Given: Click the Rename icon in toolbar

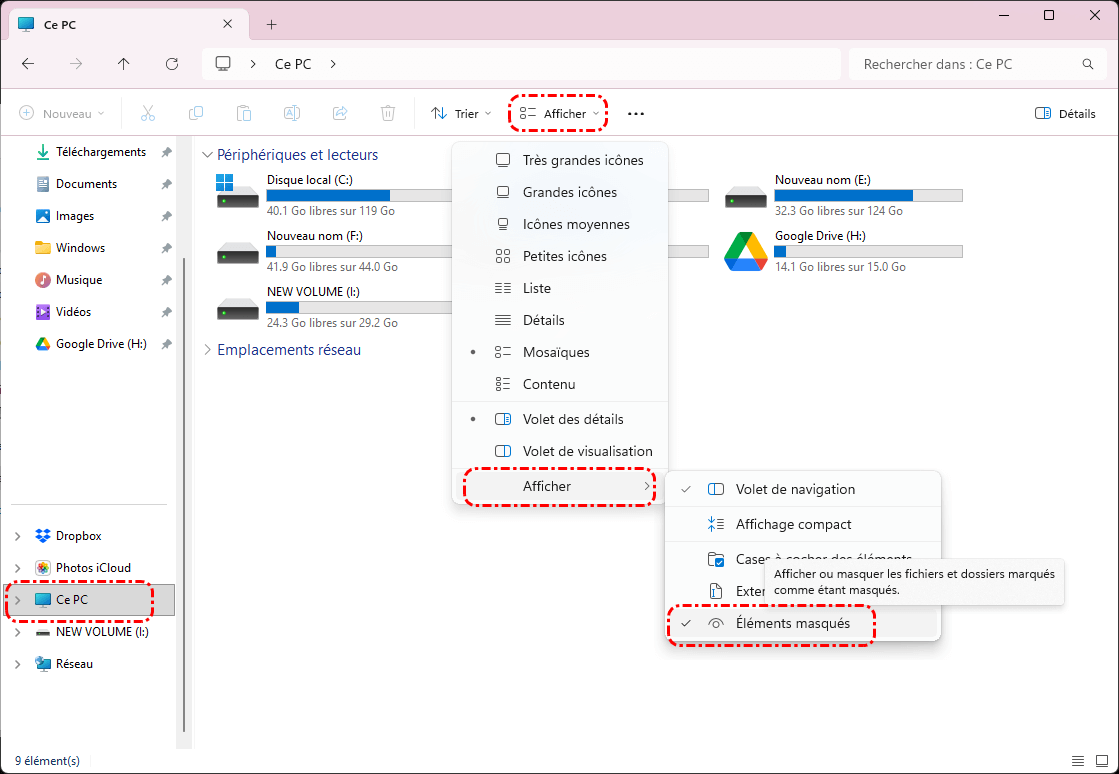Looking at the screenshot, I should tap(292, 114).
